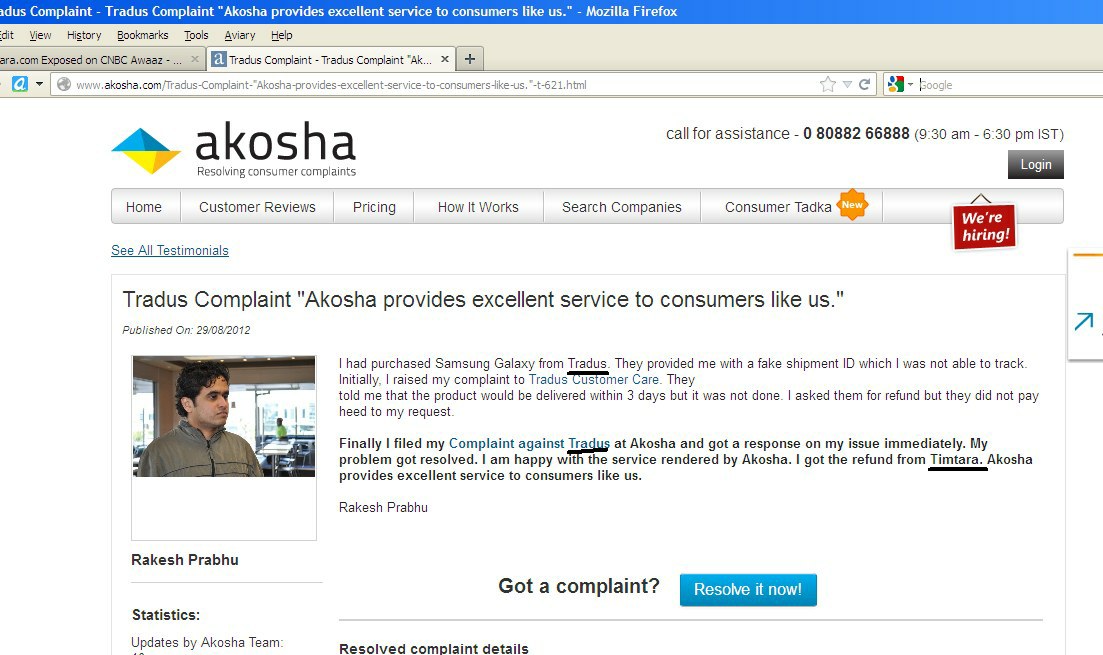The height and width of the screenshot is (655, 1103).
Task: Click the site identity globe icon
Action: (x=64, y=84)
